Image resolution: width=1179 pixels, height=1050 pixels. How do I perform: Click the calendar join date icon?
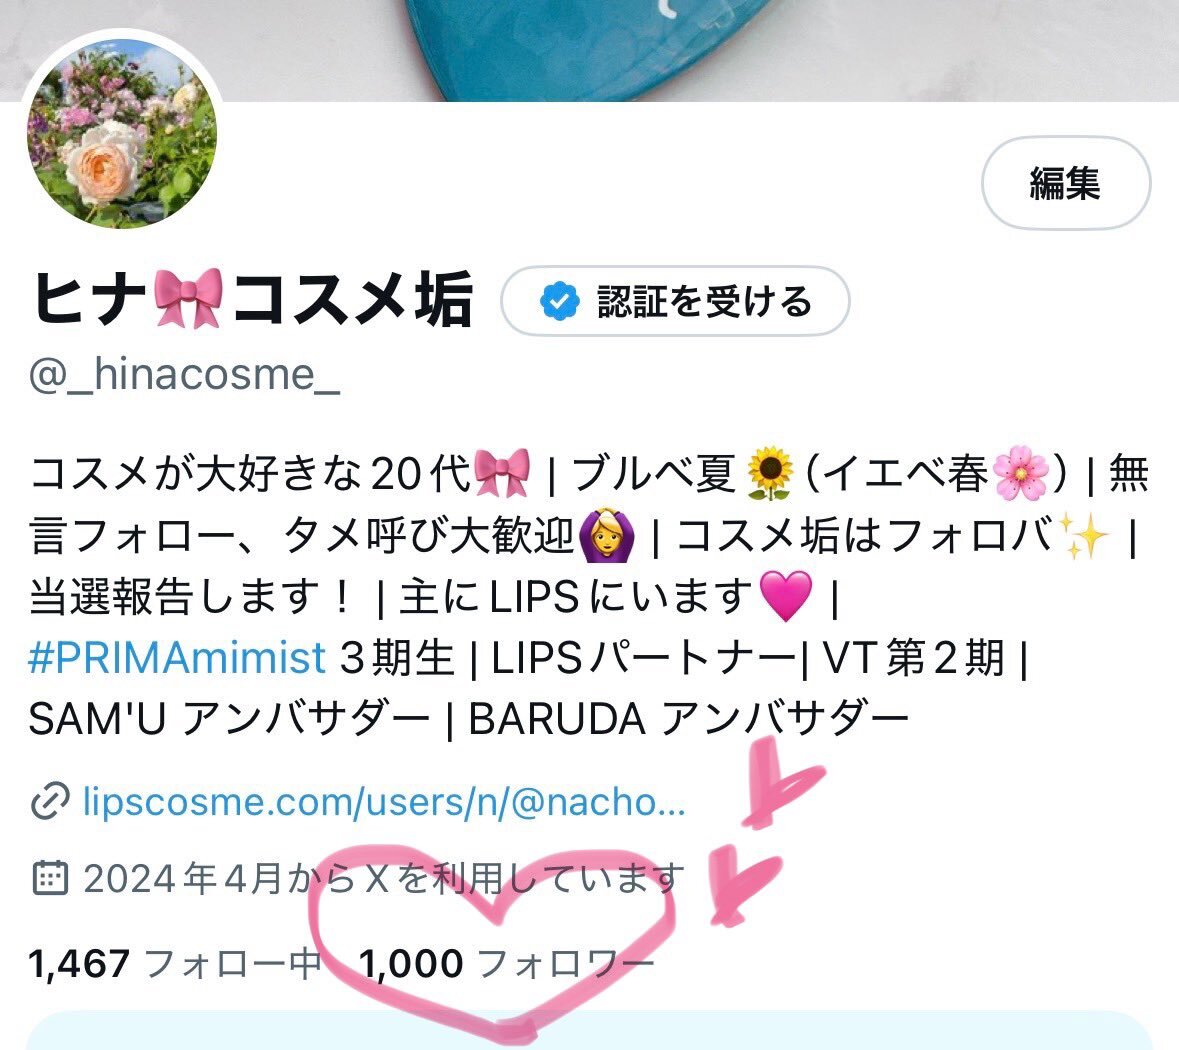(x=50, y=878)
